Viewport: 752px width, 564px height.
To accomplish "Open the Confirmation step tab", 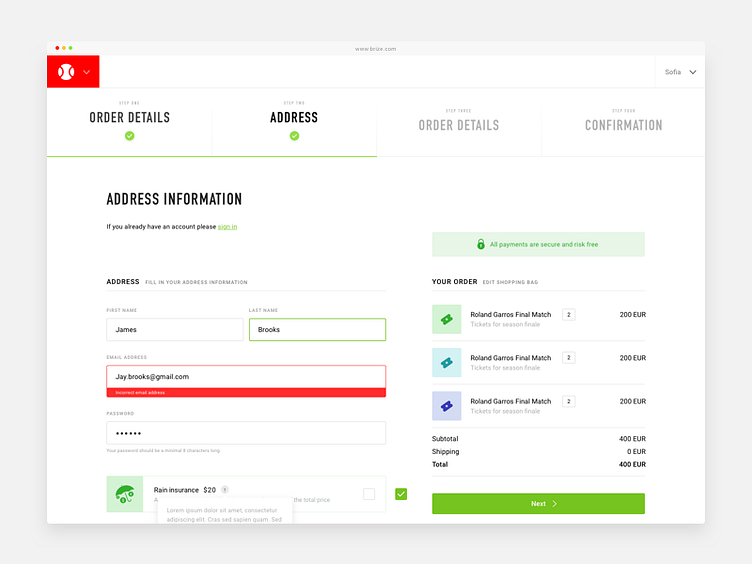I will [623, 122].
